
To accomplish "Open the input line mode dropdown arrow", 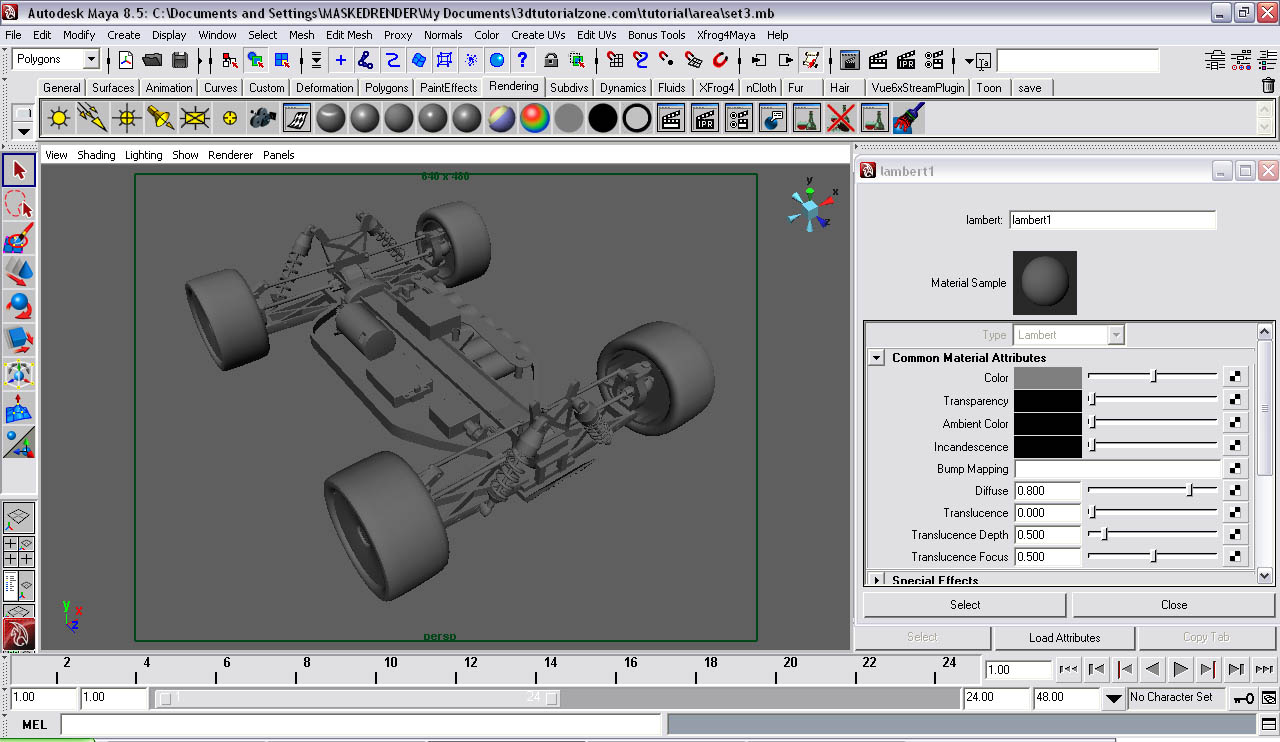I will pyautogui.click(x=969, y=61).
